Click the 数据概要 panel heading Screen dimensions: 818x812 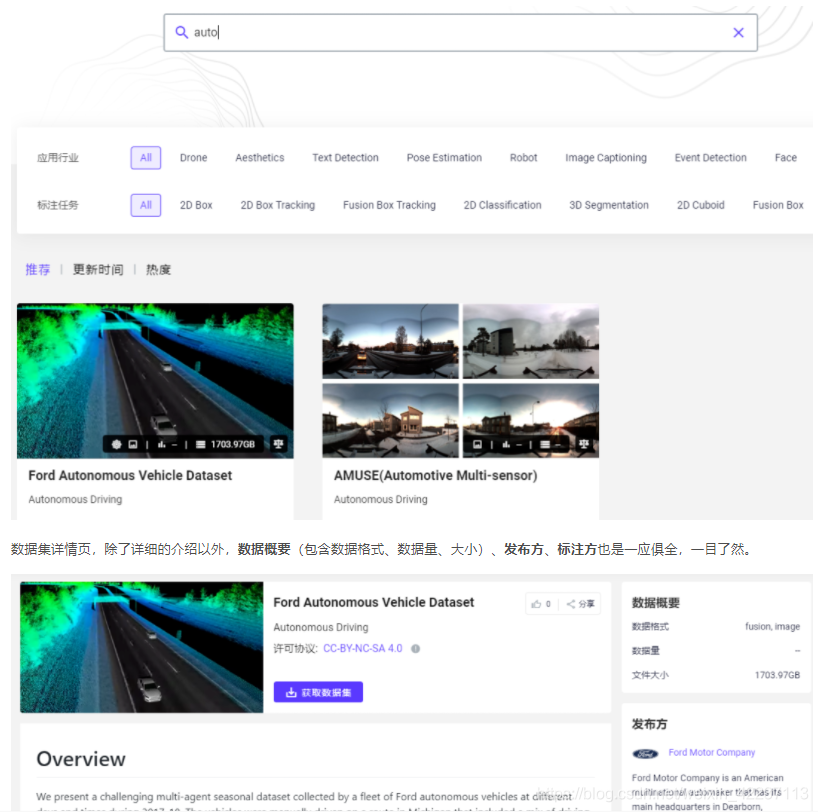click(655, 603)
